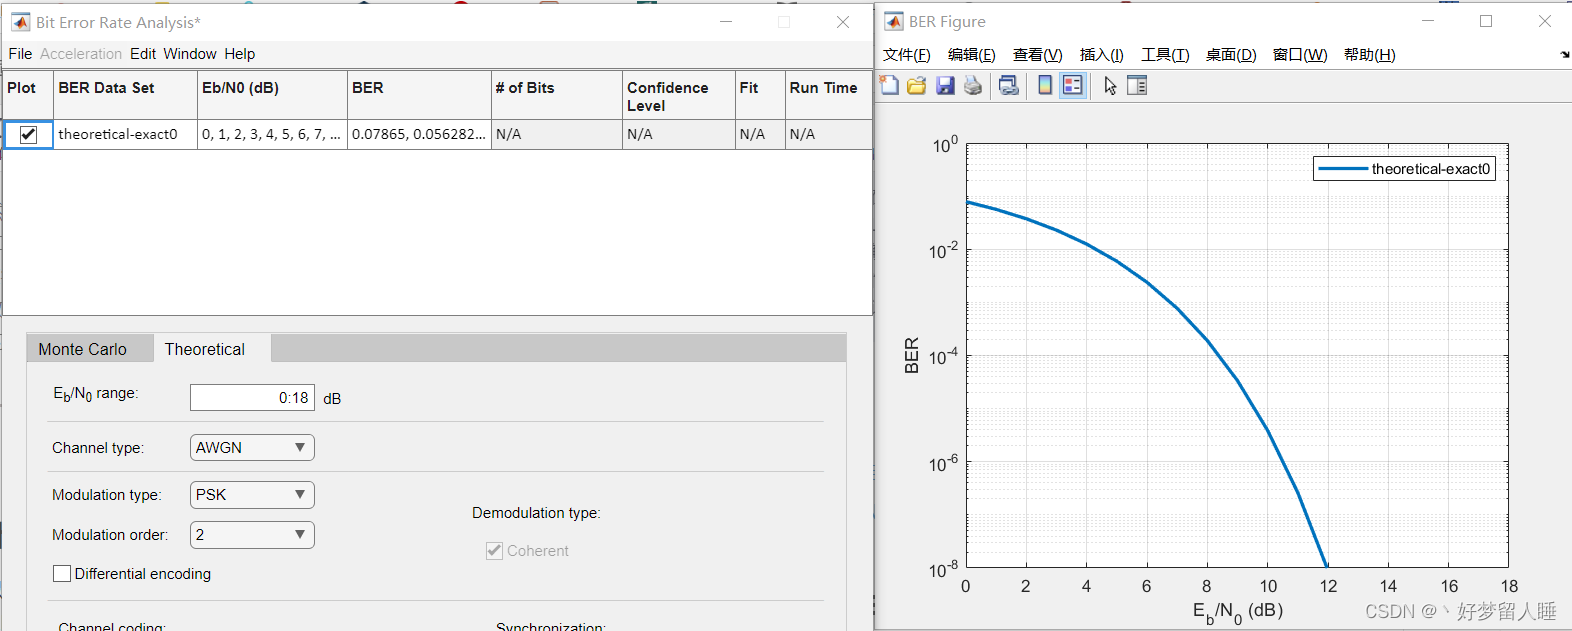Open 工具(T) menu in BER Figure
Image resolution: width=1572 pixels, height=631 pixels.
(x=1166, y=55)
